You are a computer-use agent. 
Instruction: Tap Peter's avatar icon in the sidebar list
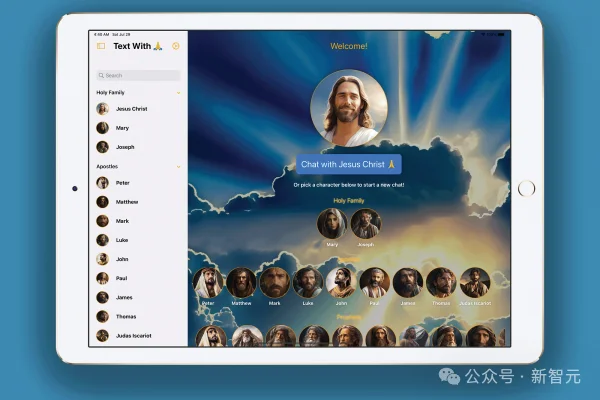pyautogui.click(x=102, y=183)
